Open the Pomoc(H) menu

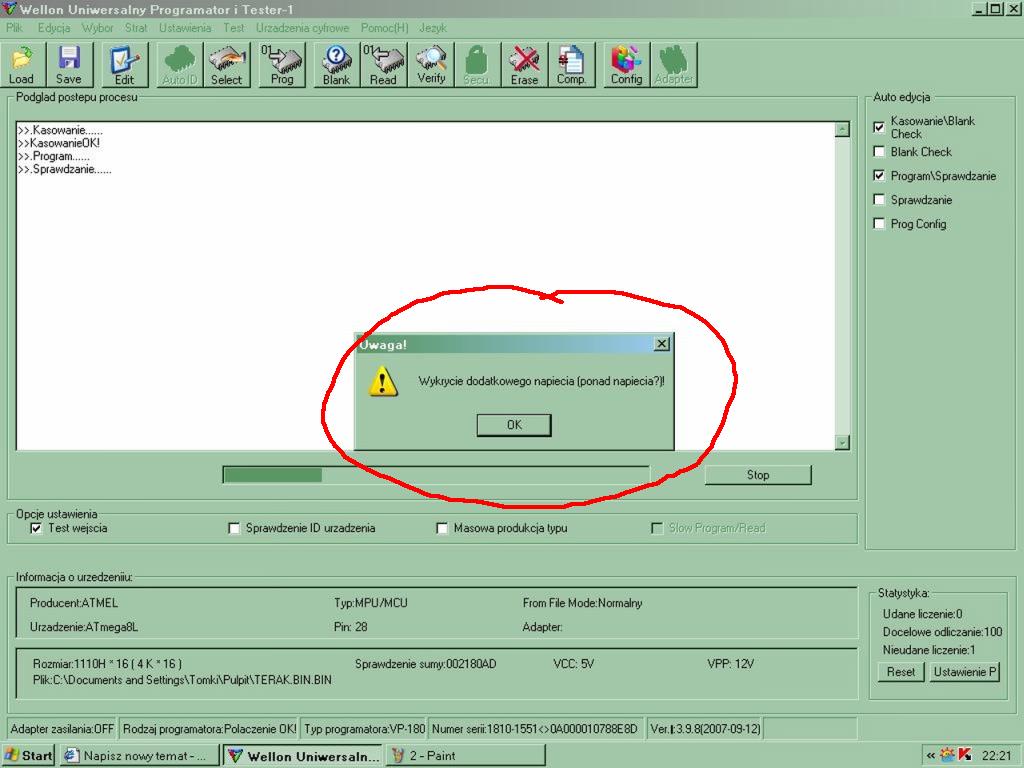point(384,28)
